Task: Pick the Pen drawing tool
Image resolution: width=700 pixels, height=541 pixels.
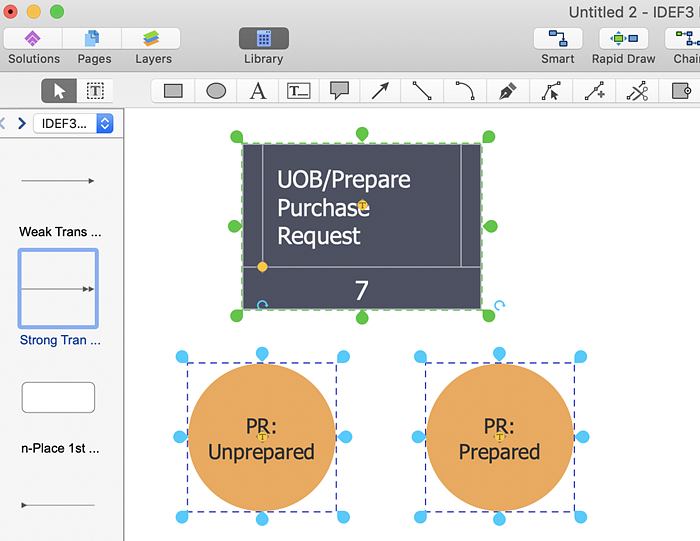Action: tap(507, 91)
